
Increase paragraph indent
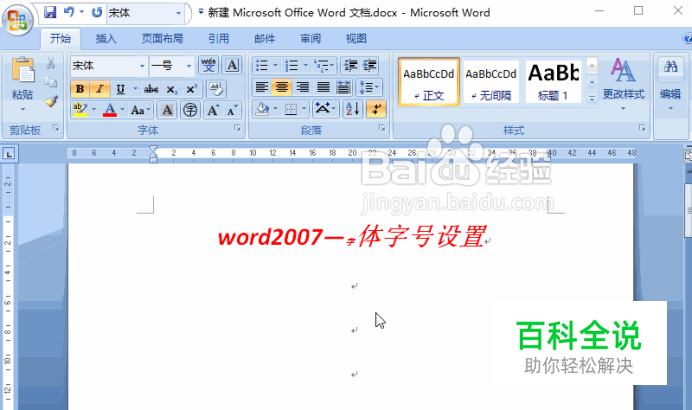tap(370, 65)
